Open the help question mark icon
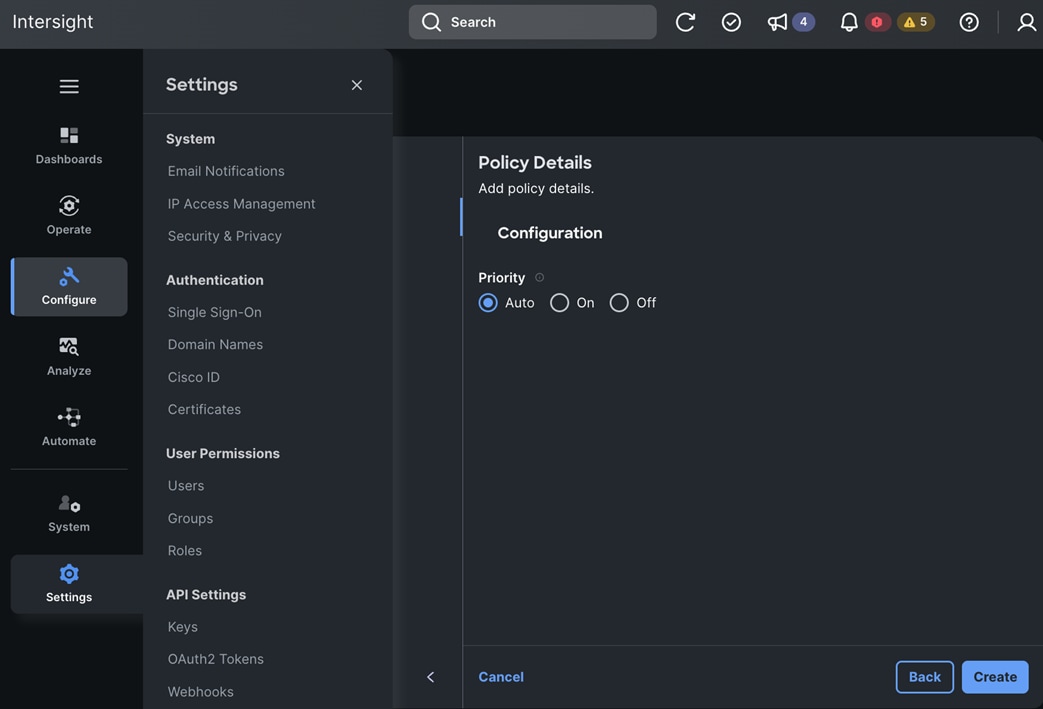Viewport: 1043px width, 709px height. pyautogui.click(x=969, y=22)
